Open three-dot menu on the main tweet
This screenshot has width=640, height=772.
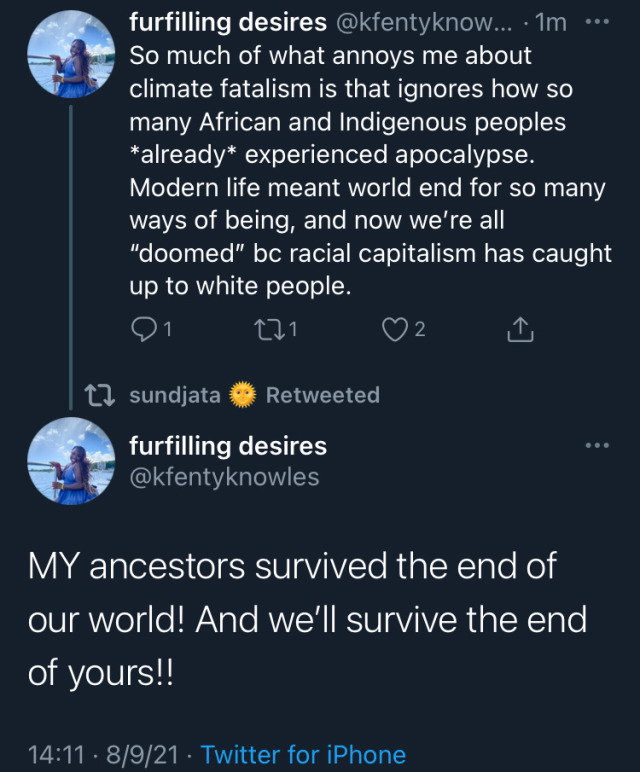(597, 445)
